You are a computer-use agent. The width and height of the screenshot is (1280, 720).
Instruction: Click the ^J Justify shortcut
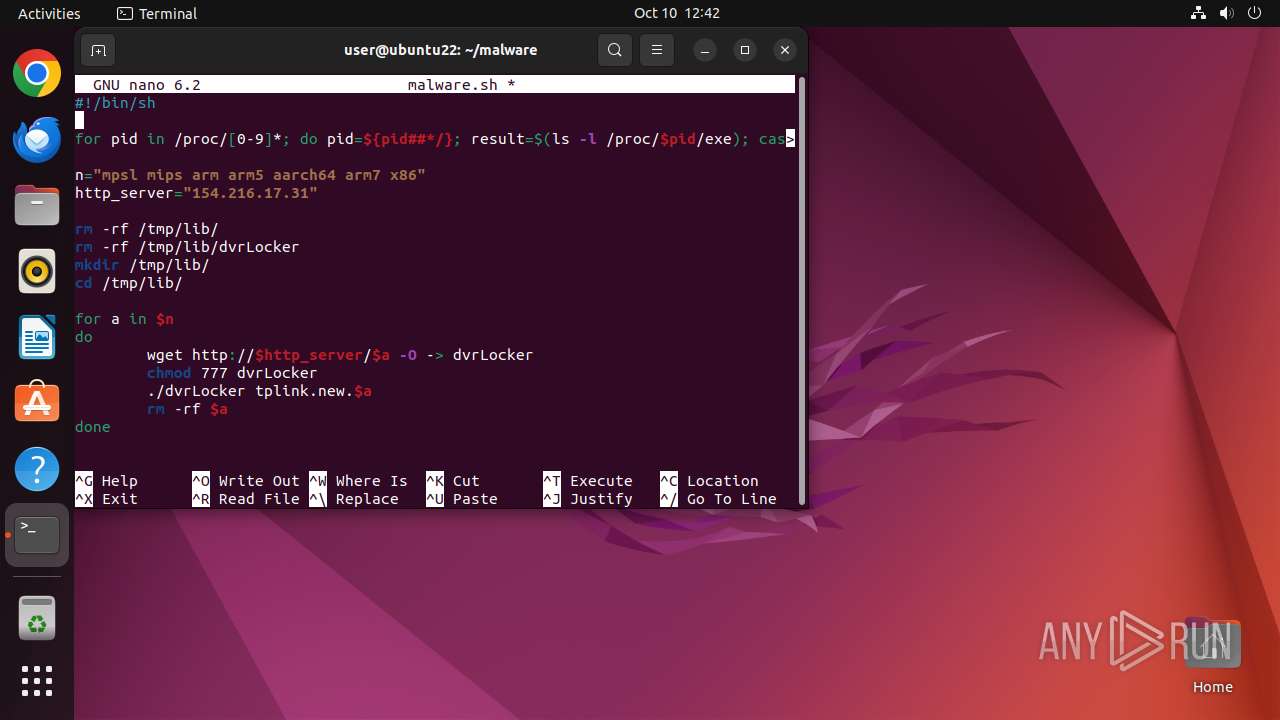(588, 499)
